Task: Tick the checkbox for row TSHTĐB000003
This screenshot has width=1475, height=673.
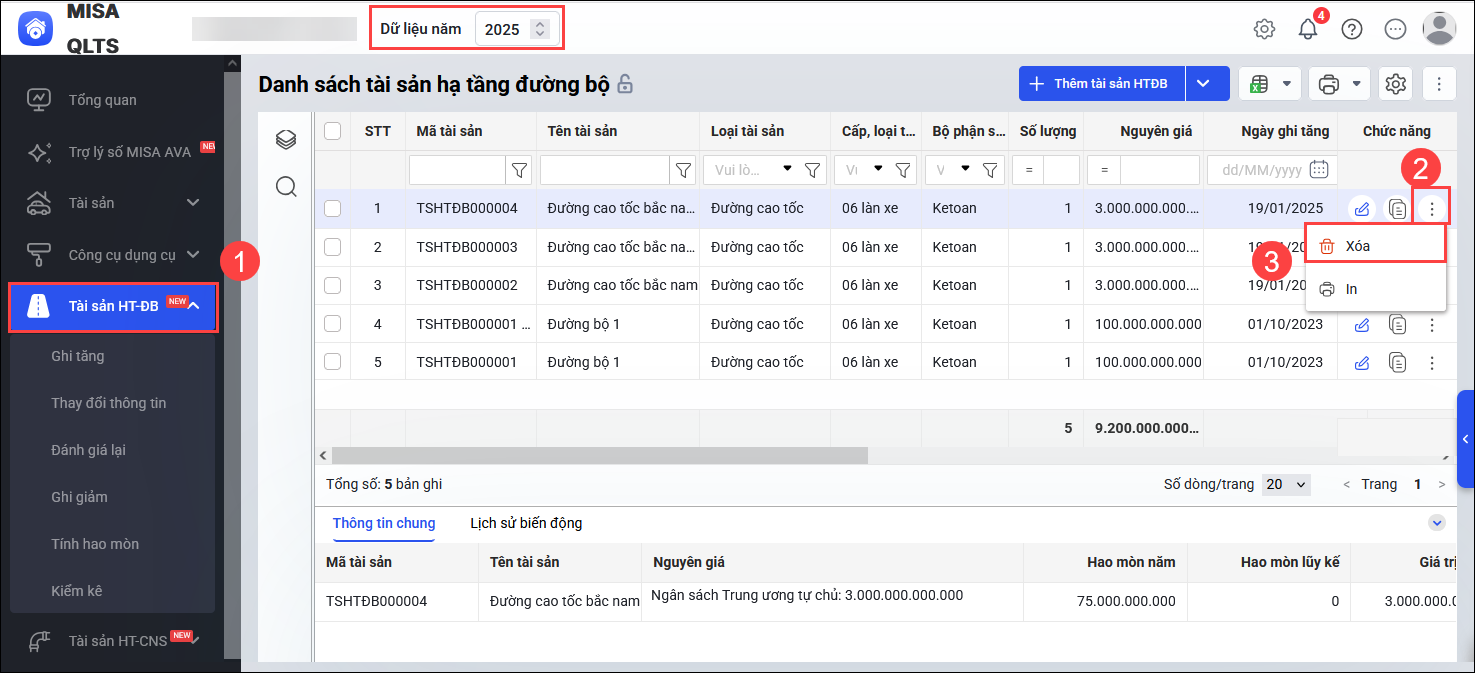Action: coord(333,247)
